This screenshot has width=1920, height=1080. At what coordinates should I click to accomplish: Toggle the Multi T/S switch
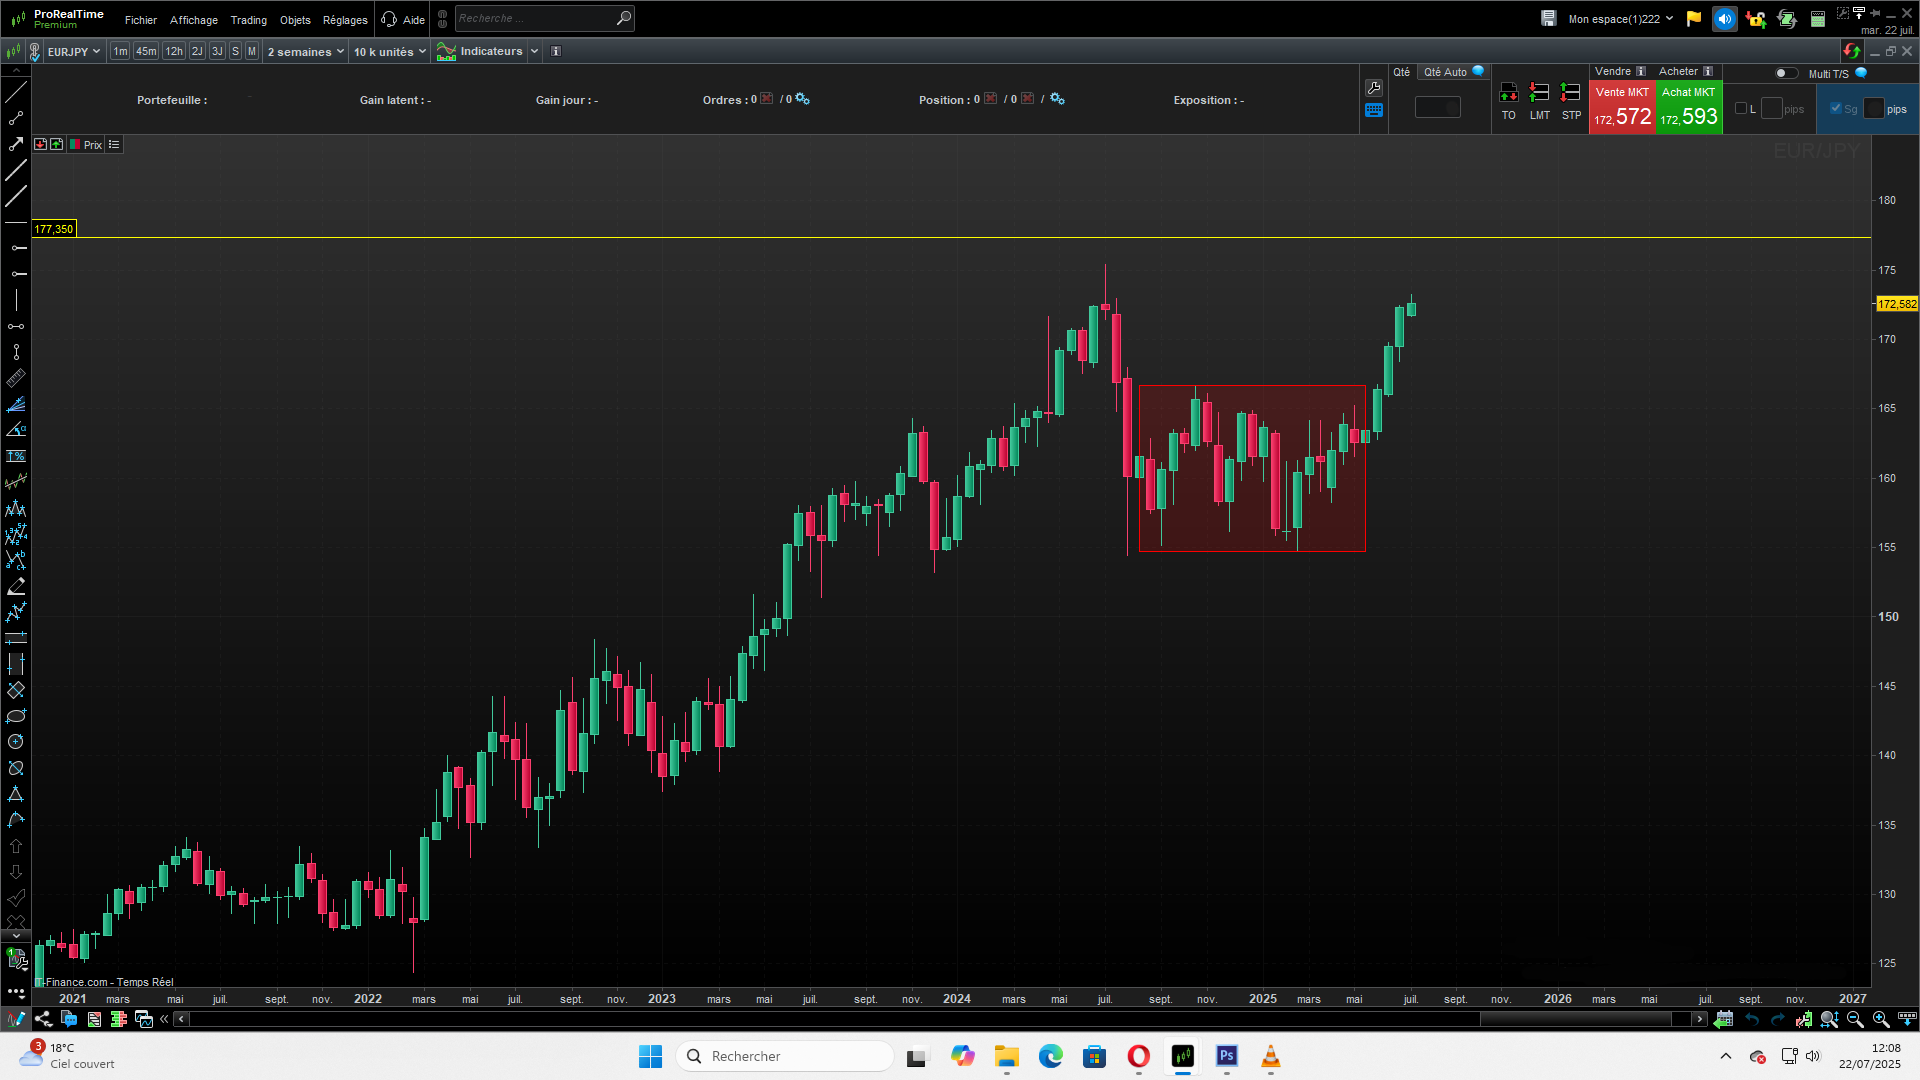[x=1785, y=73]
